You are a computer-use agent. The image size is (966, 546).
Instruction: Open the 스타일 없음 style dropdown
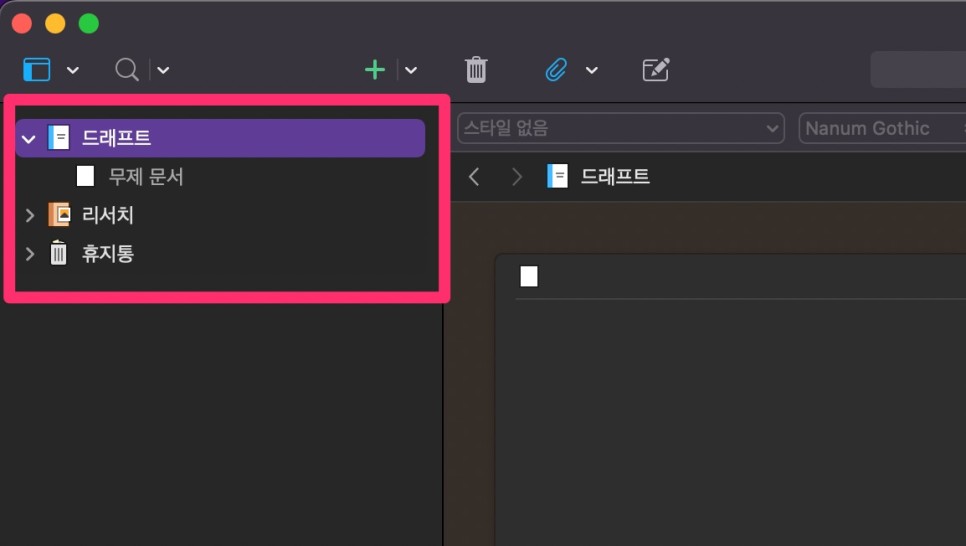(x=620, y=128)
